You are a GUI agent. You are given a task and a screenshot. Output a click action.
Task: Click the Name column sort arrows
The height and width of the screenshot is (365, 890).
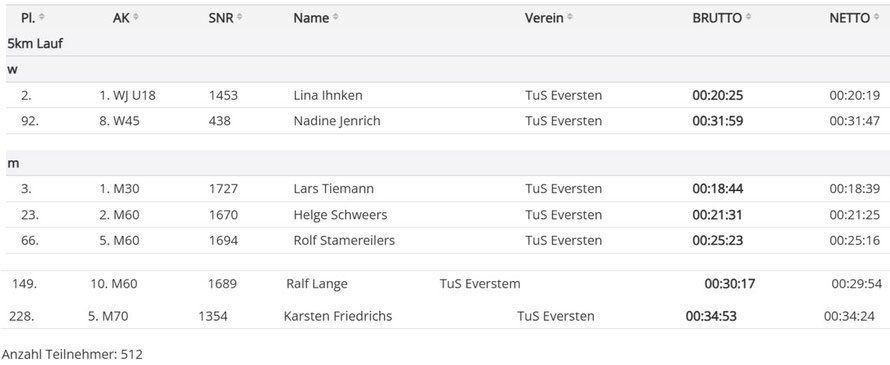[335, 18]
